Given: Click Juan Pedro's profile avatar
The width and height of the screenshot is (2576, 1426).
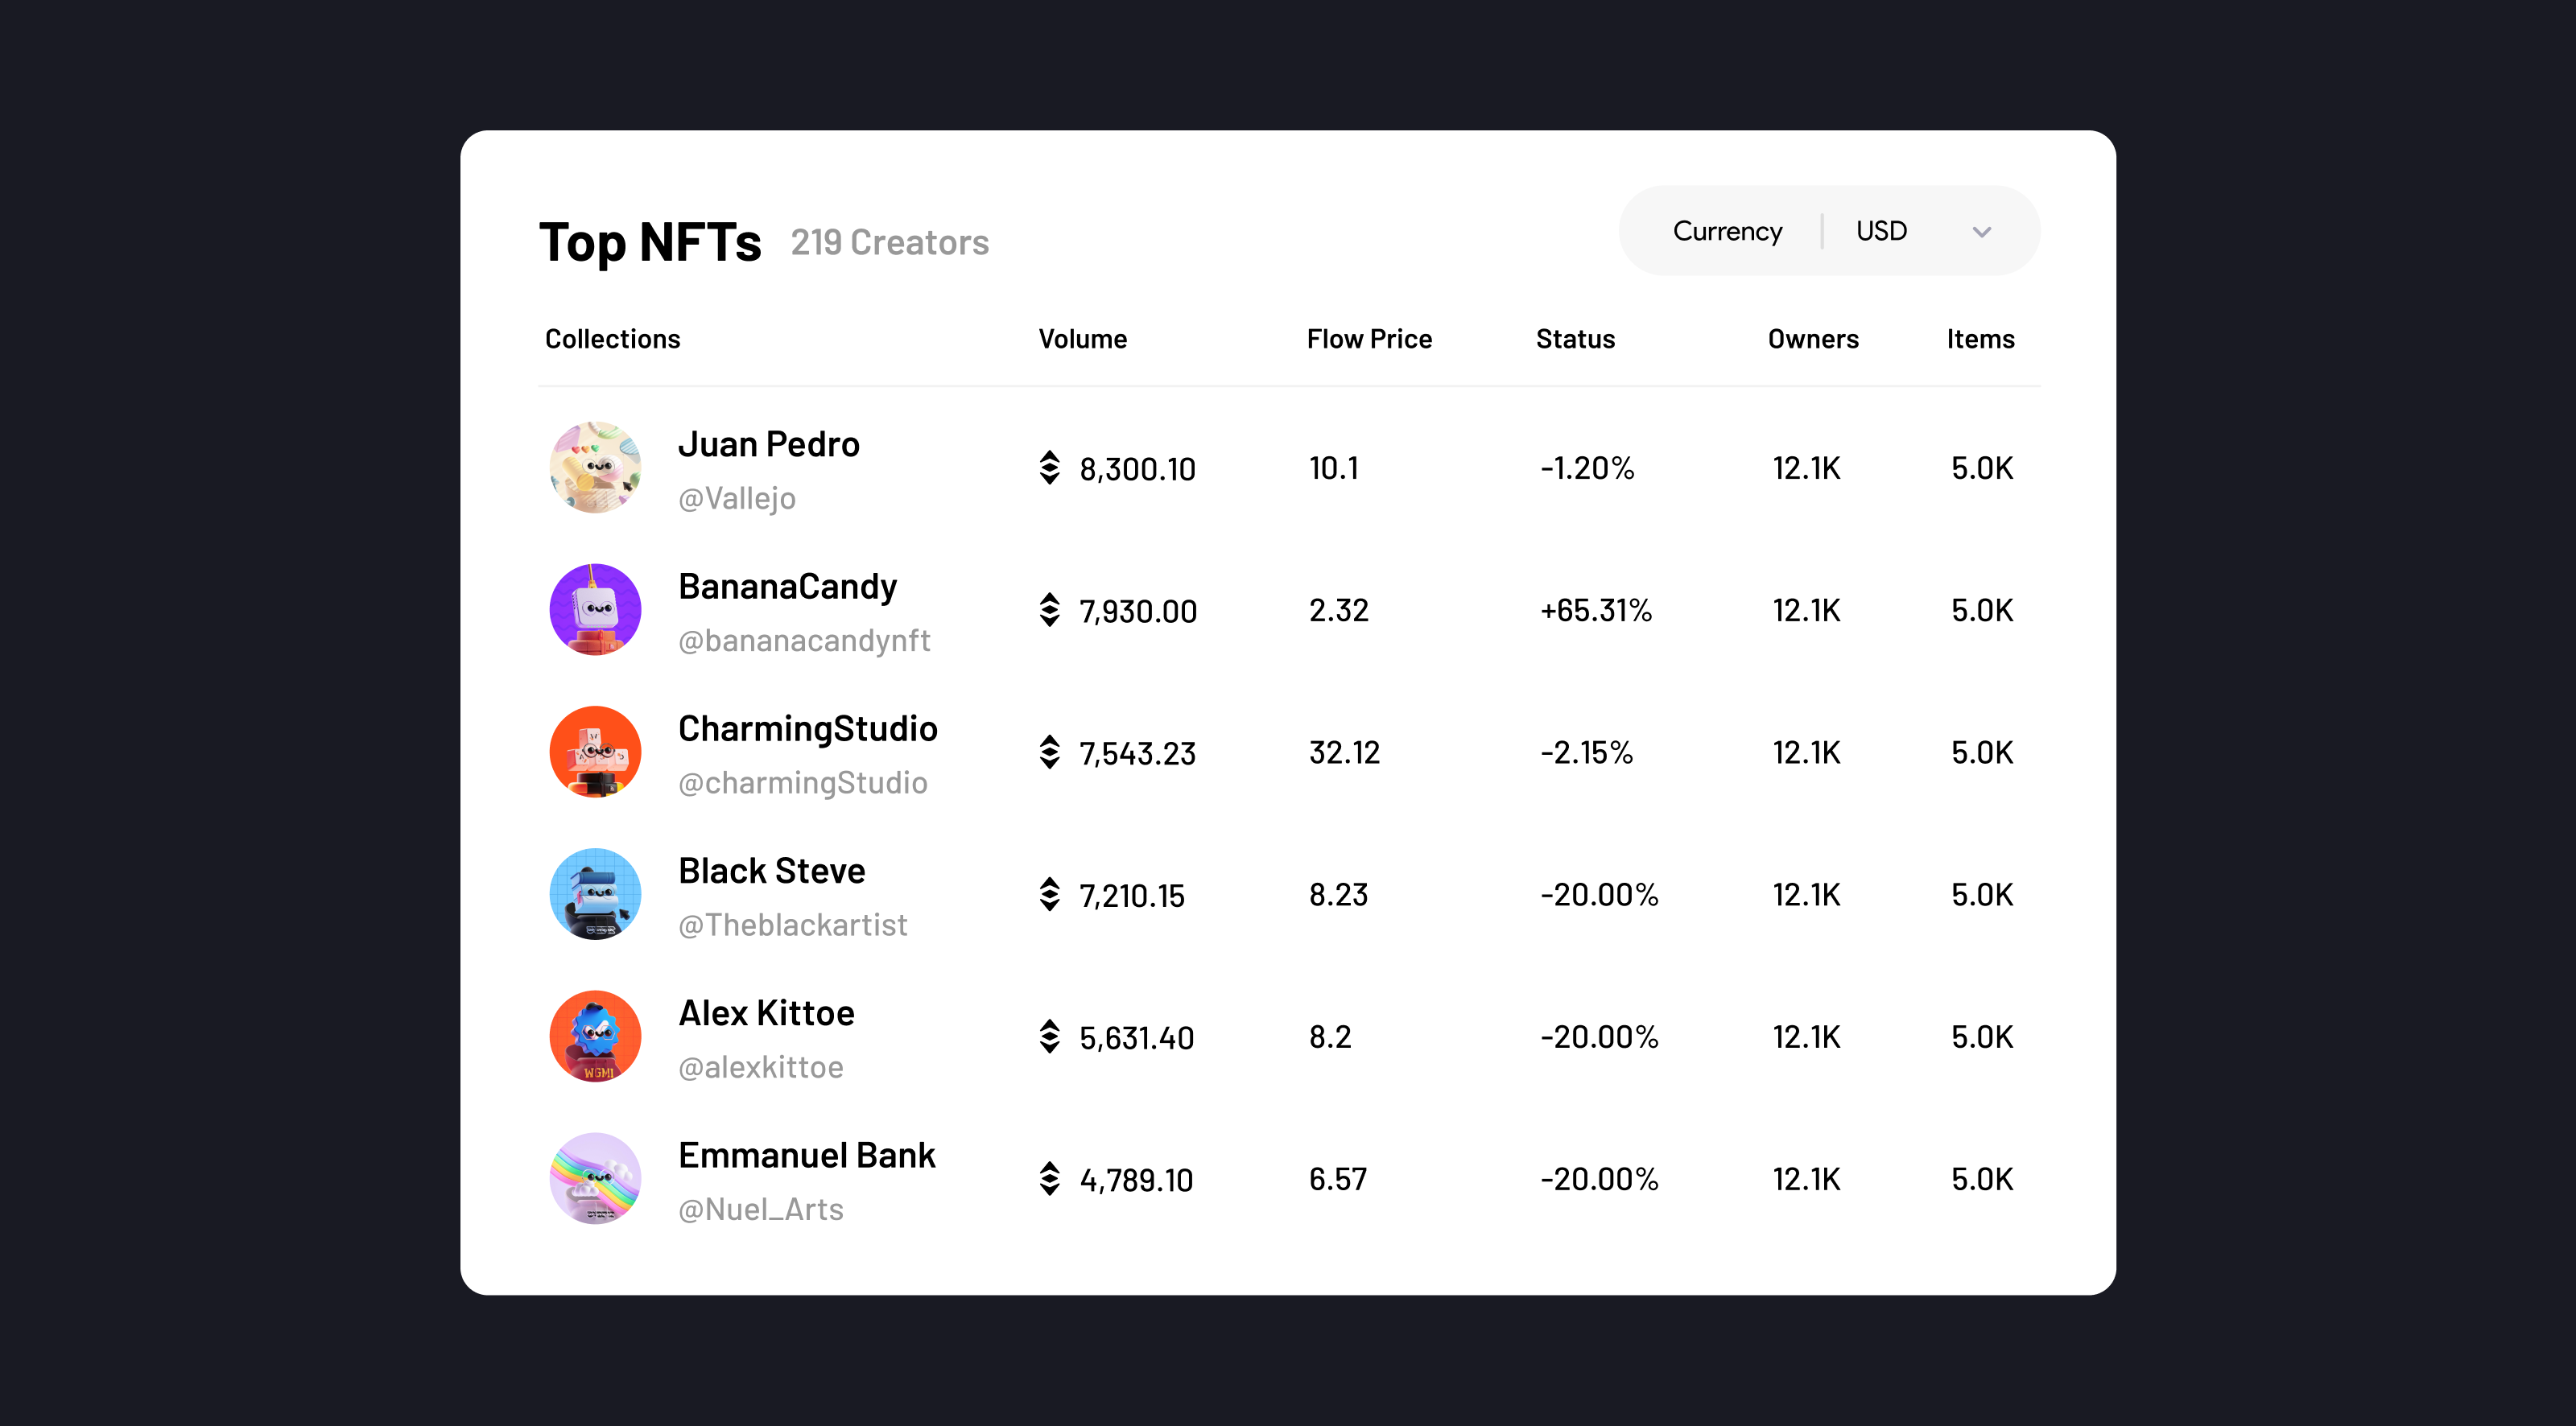Looking at the screenshot, I should (x=595, y=467).
